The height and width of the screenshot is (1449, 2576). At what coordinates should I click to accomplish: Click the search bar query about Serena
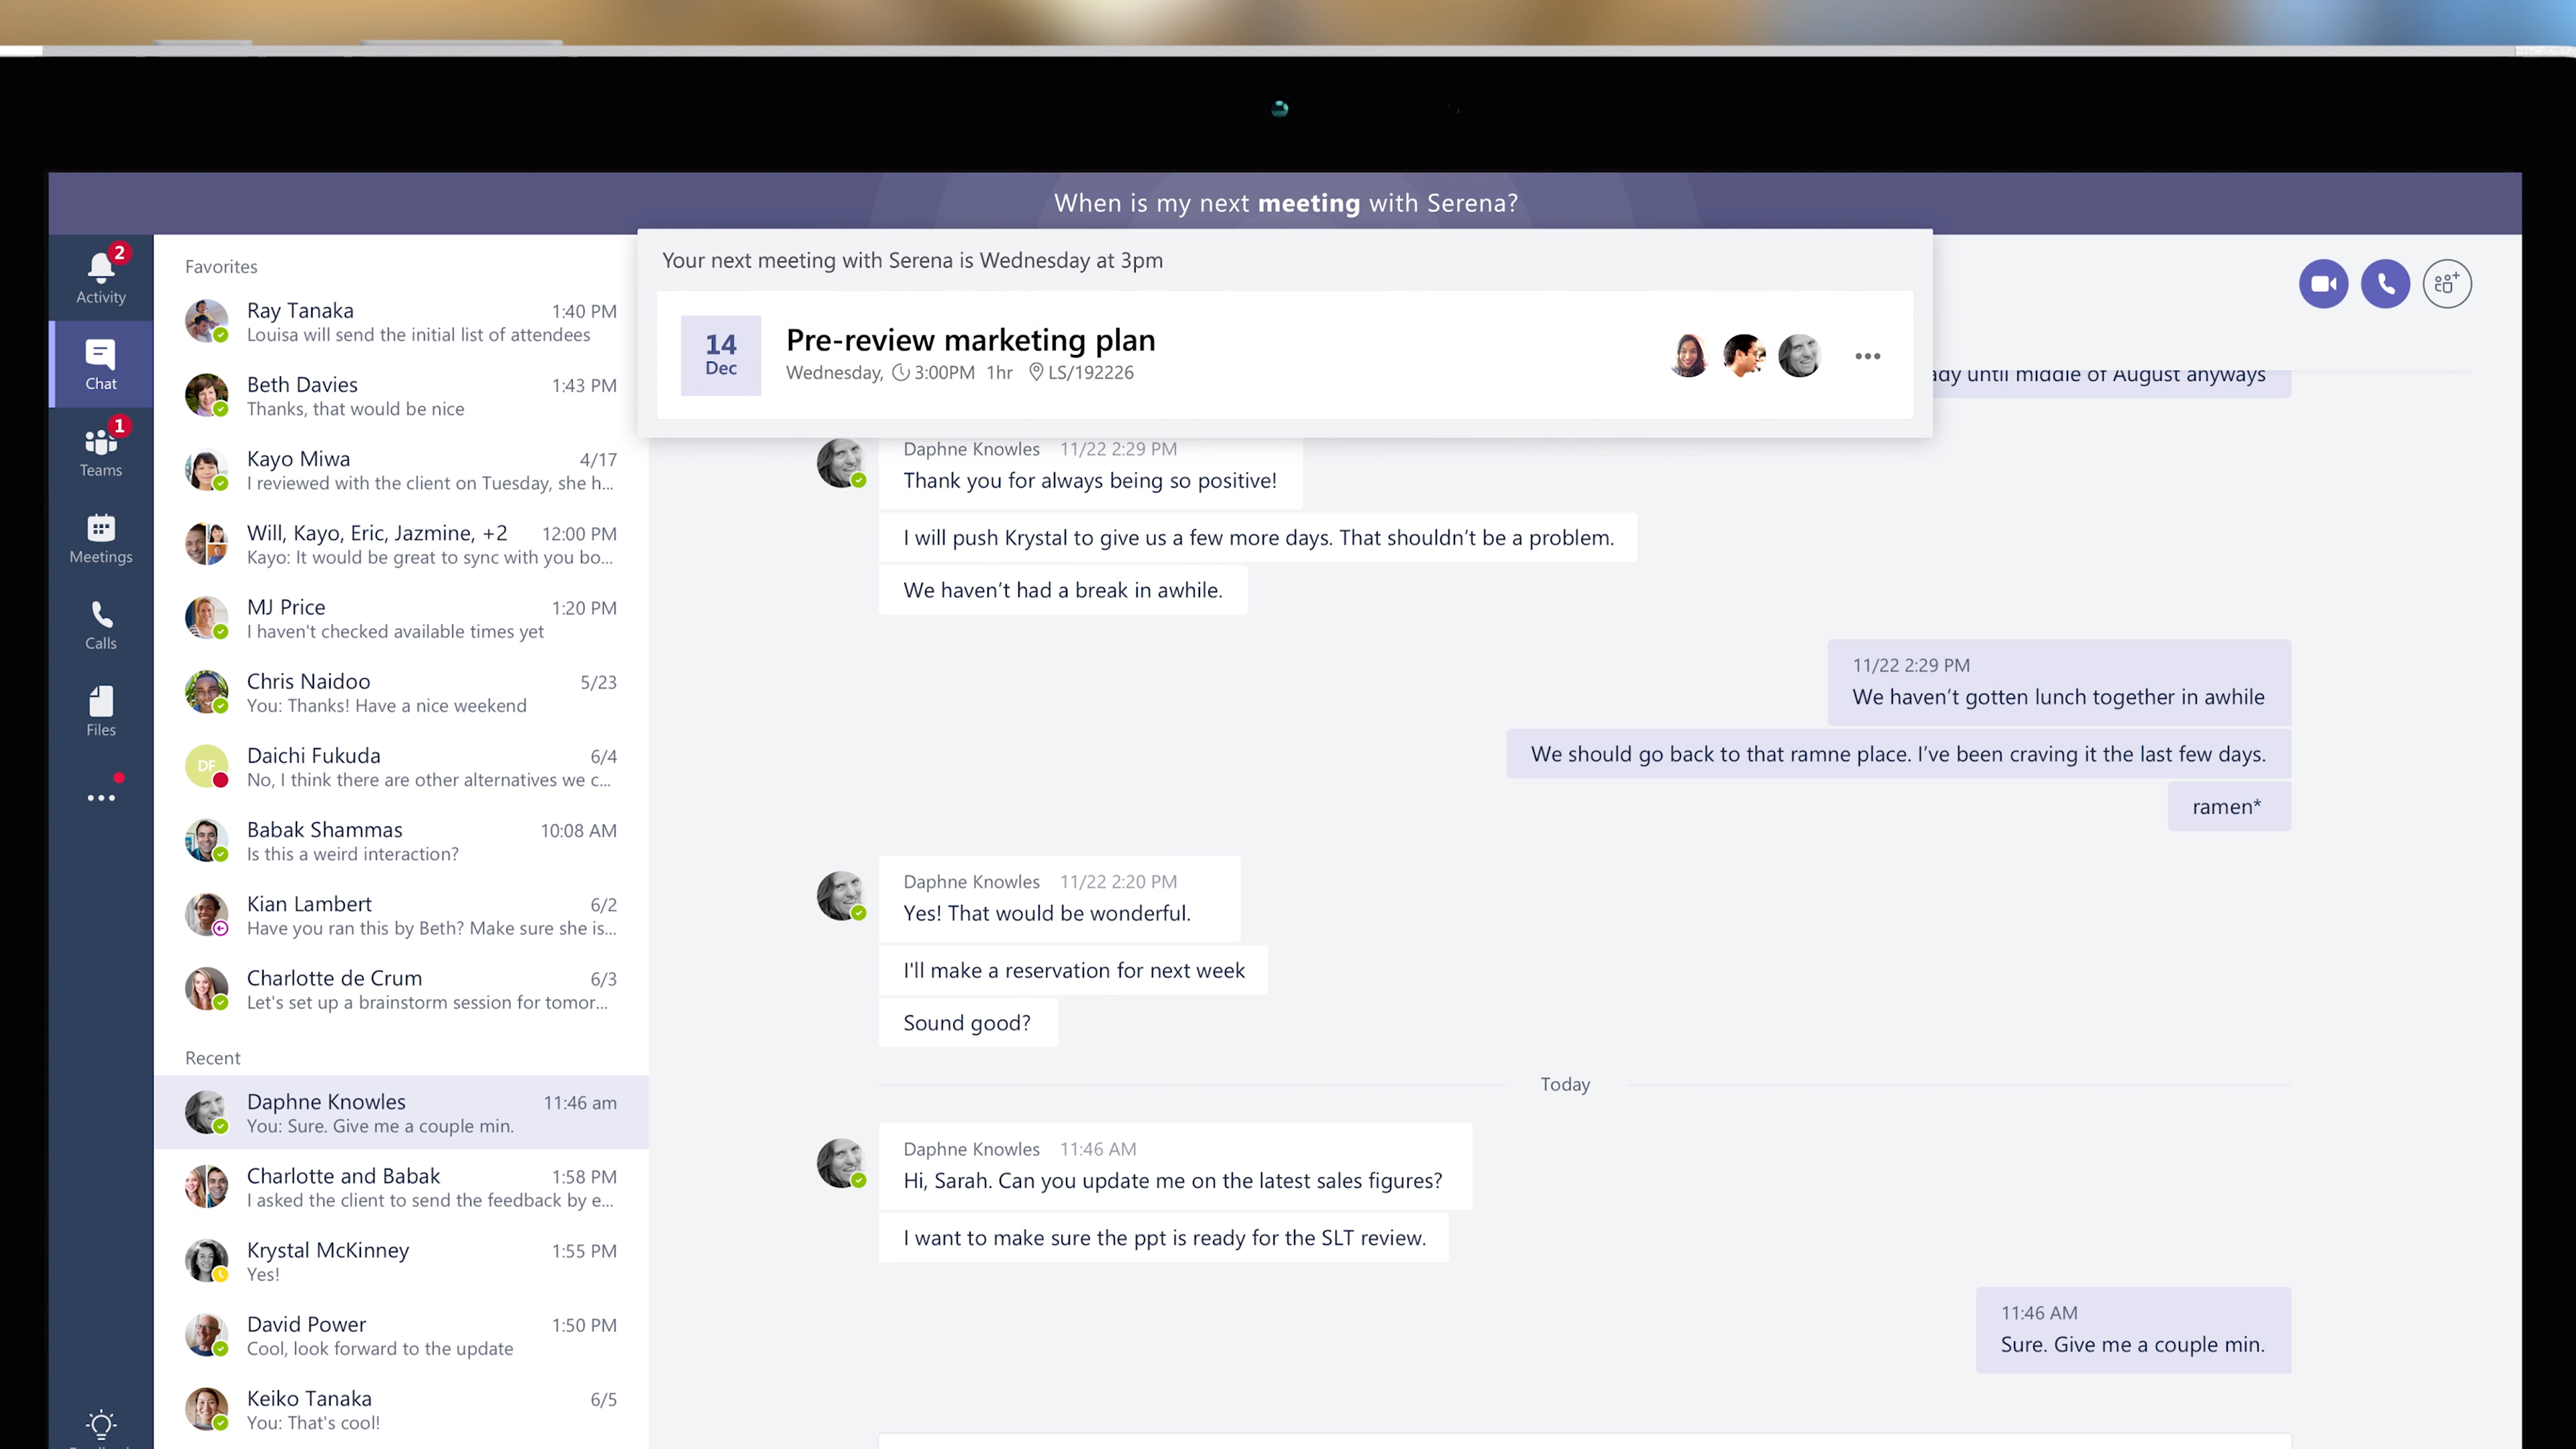coord(1285,203)
